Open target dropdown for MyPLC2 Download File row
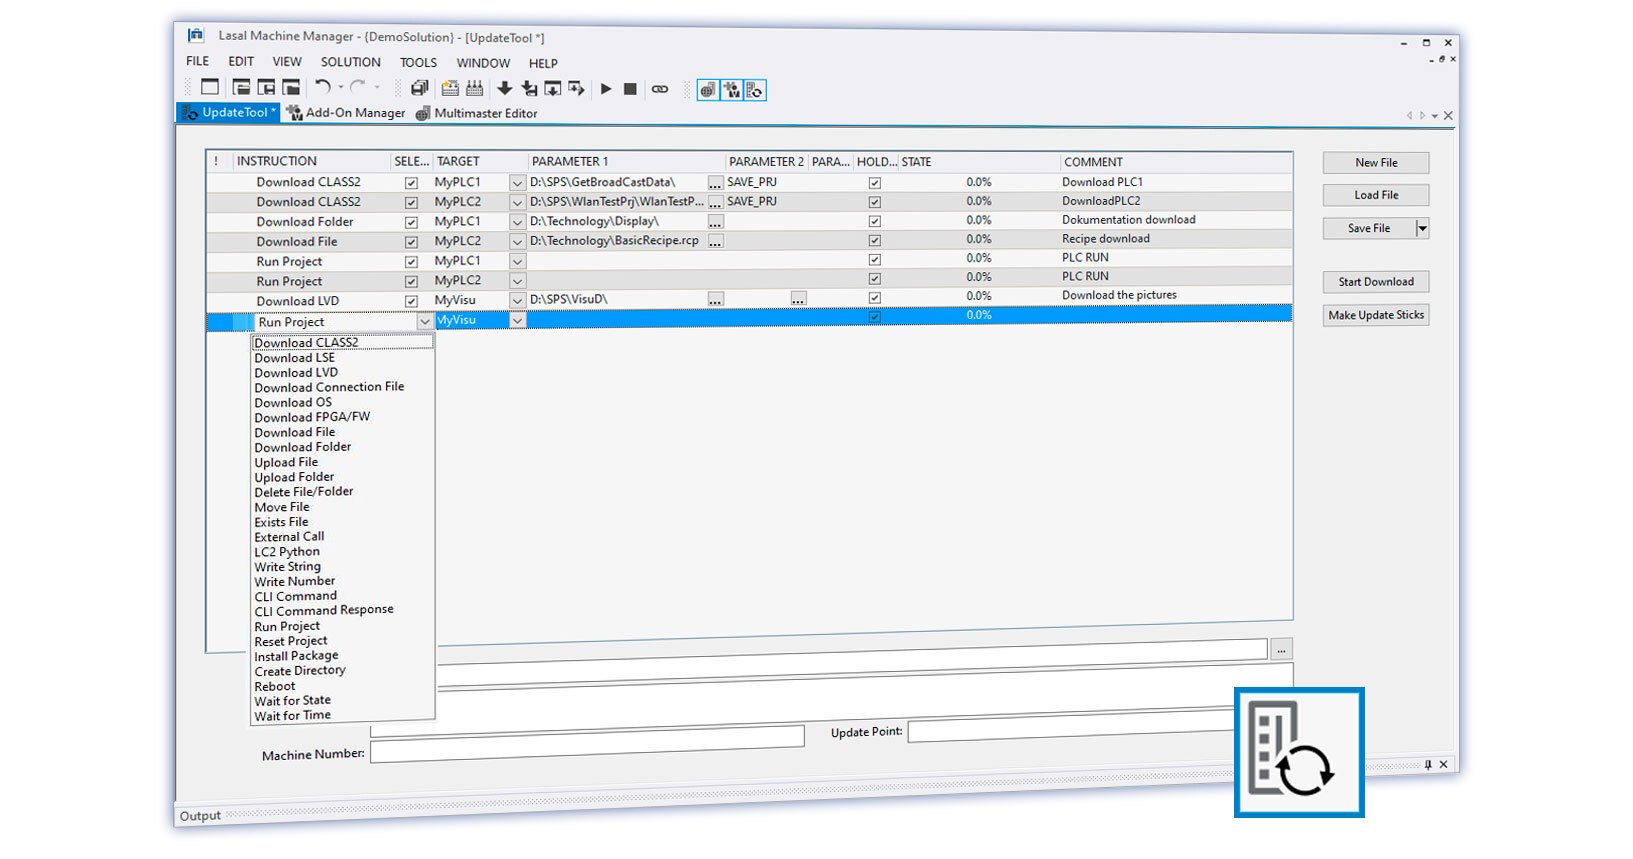 tap(517, 241)
